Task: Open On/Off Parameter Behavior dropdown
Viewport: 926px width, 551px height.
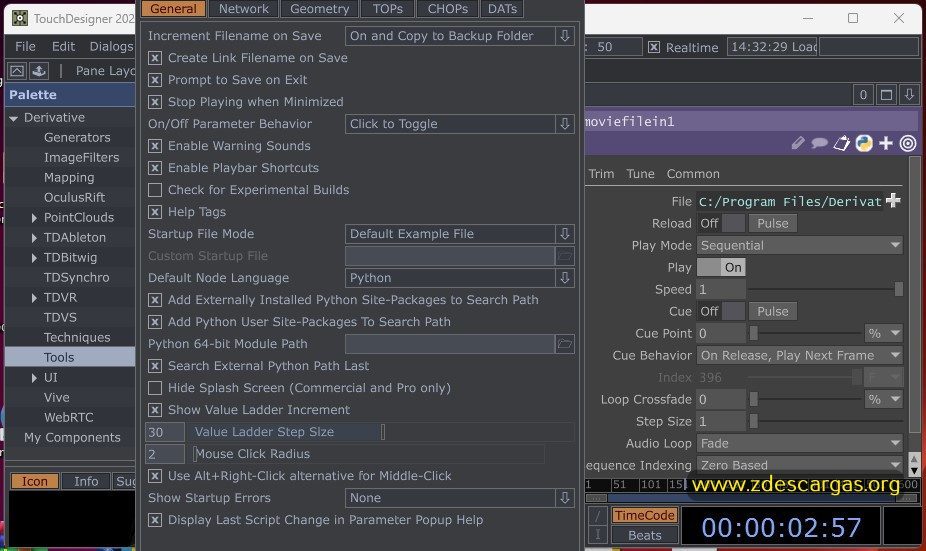Action: click(459, 123)
